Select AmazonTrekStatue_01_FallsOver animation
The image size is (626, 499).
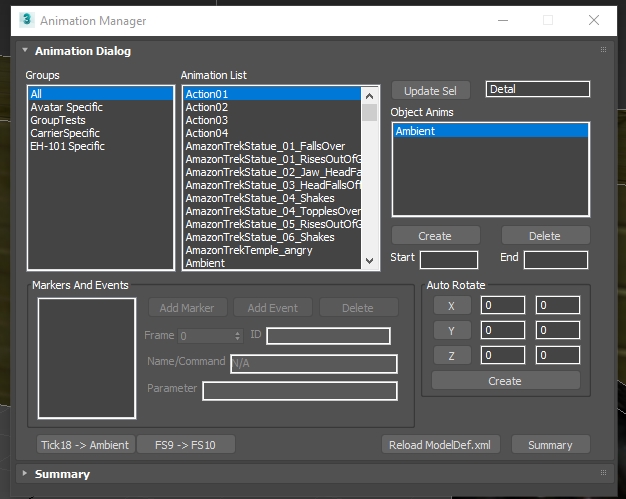tap(272, 146)
